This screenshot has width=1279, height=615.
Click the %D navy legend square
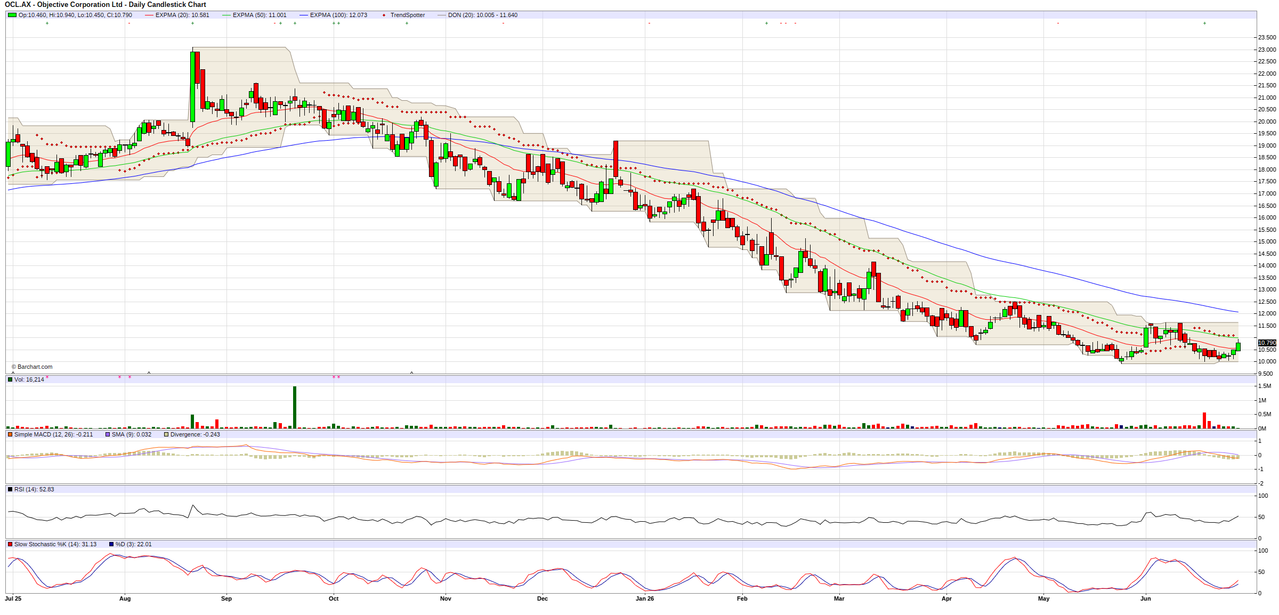[x=110, y=544]
